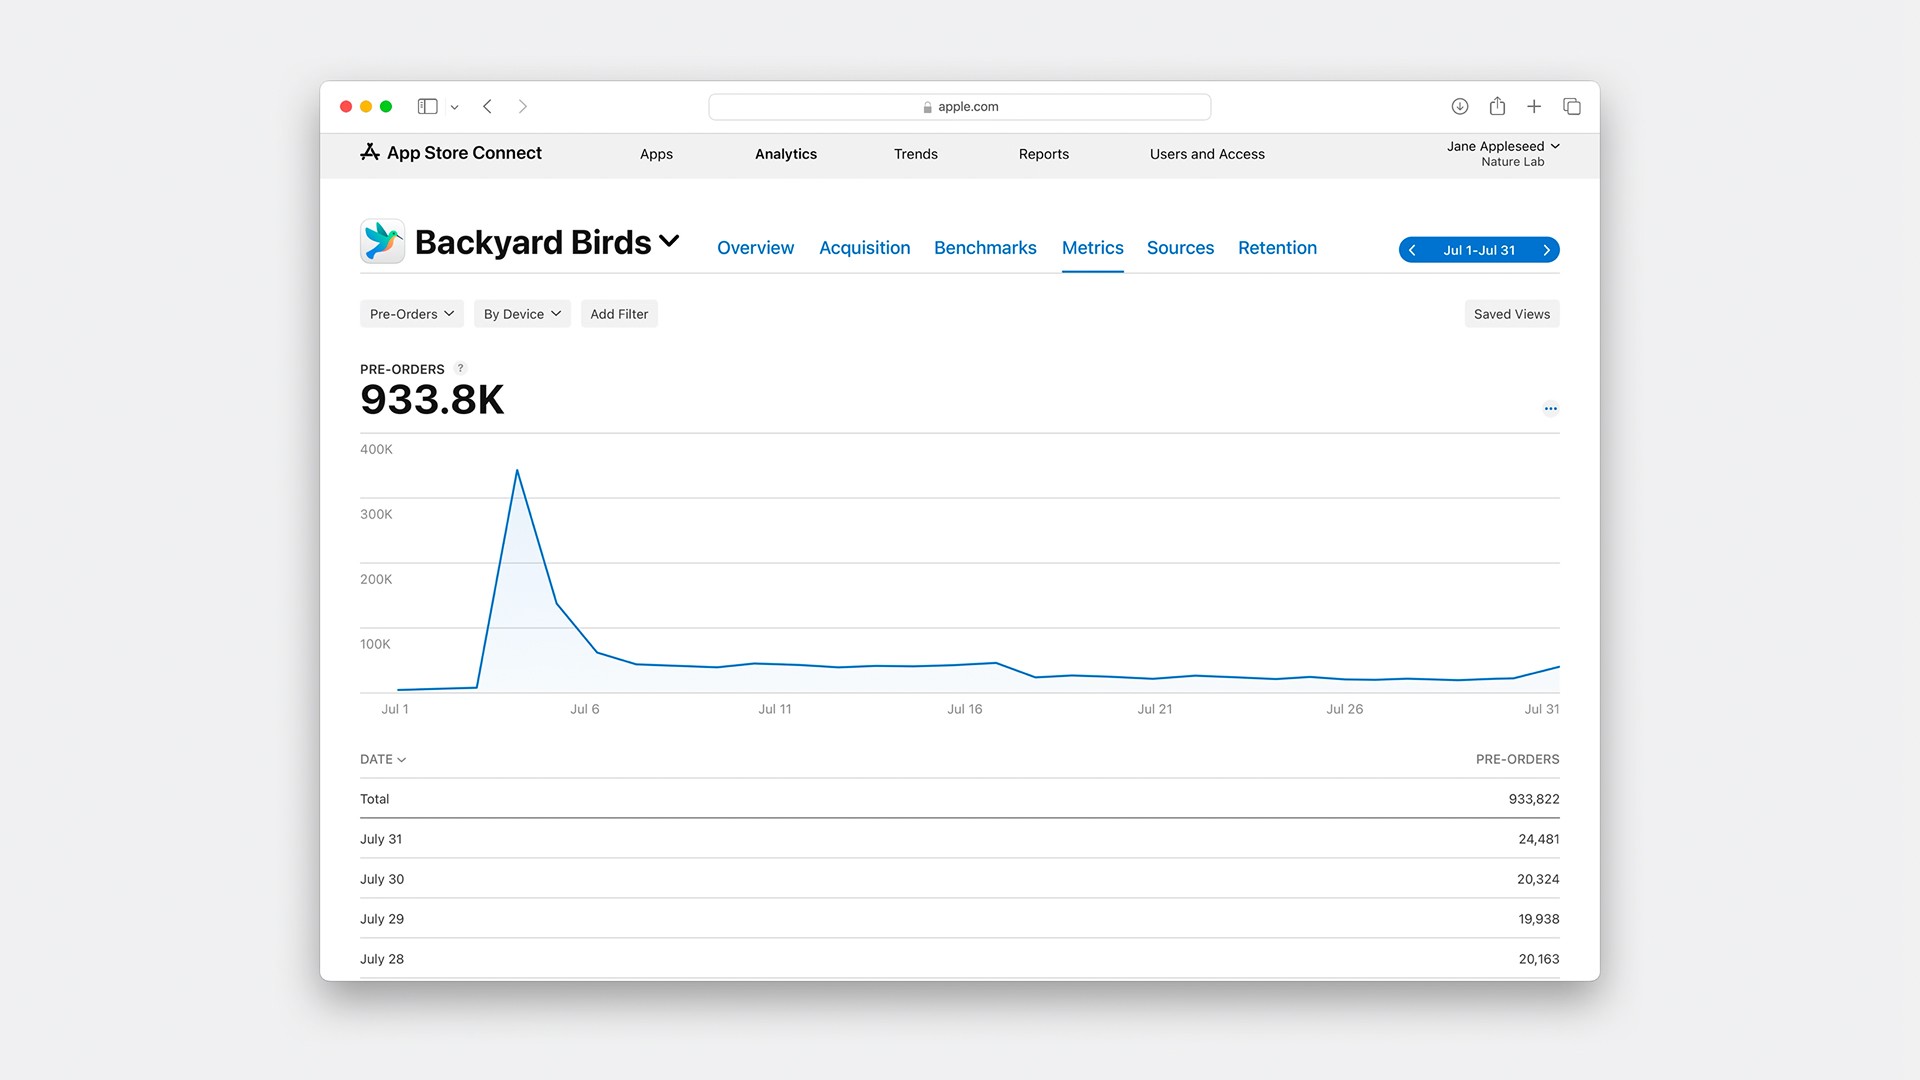The image size is (1920, 1080).
Task: Select the July 29 row
Action: 960,919
